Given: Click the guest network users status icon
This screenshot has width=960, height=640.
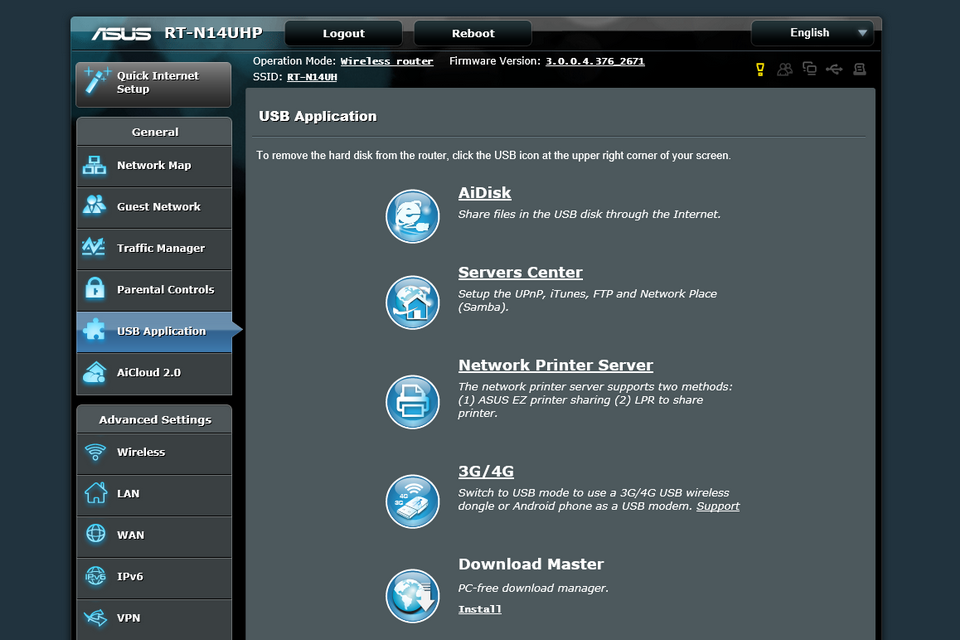Looking at the screenshot, I should 784,69.
